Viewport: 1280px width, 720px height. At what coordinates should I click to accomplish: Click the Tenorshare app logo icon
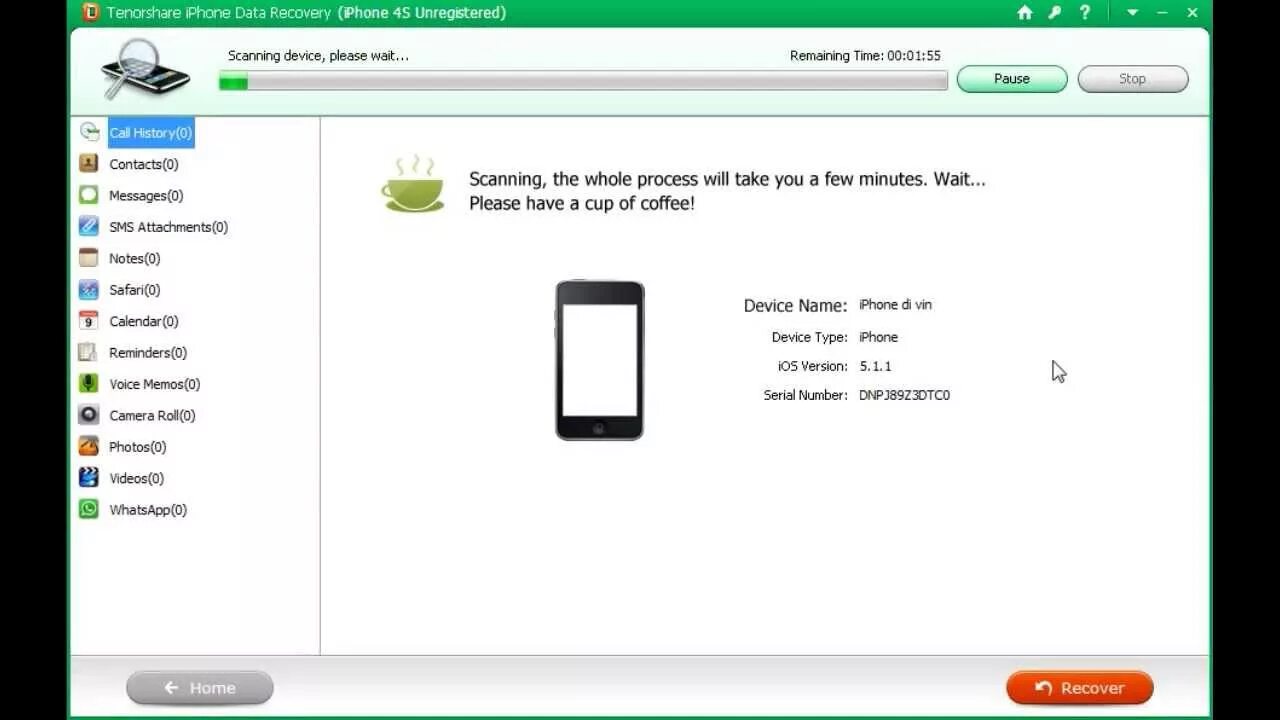pos(91,13)
